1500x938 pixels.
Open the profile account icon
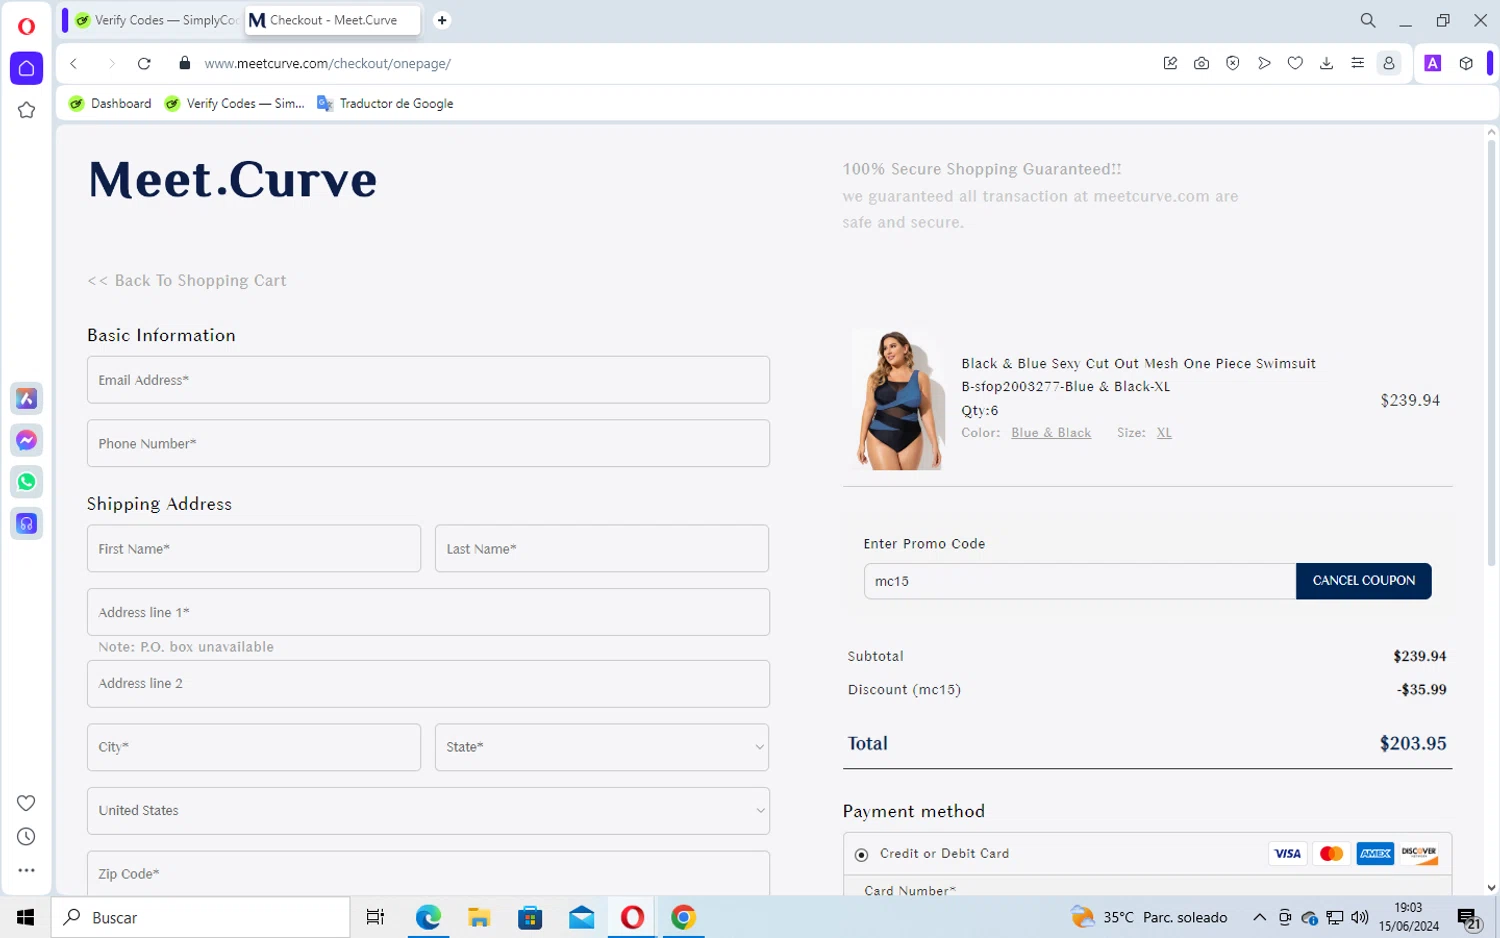(1389, 63)
